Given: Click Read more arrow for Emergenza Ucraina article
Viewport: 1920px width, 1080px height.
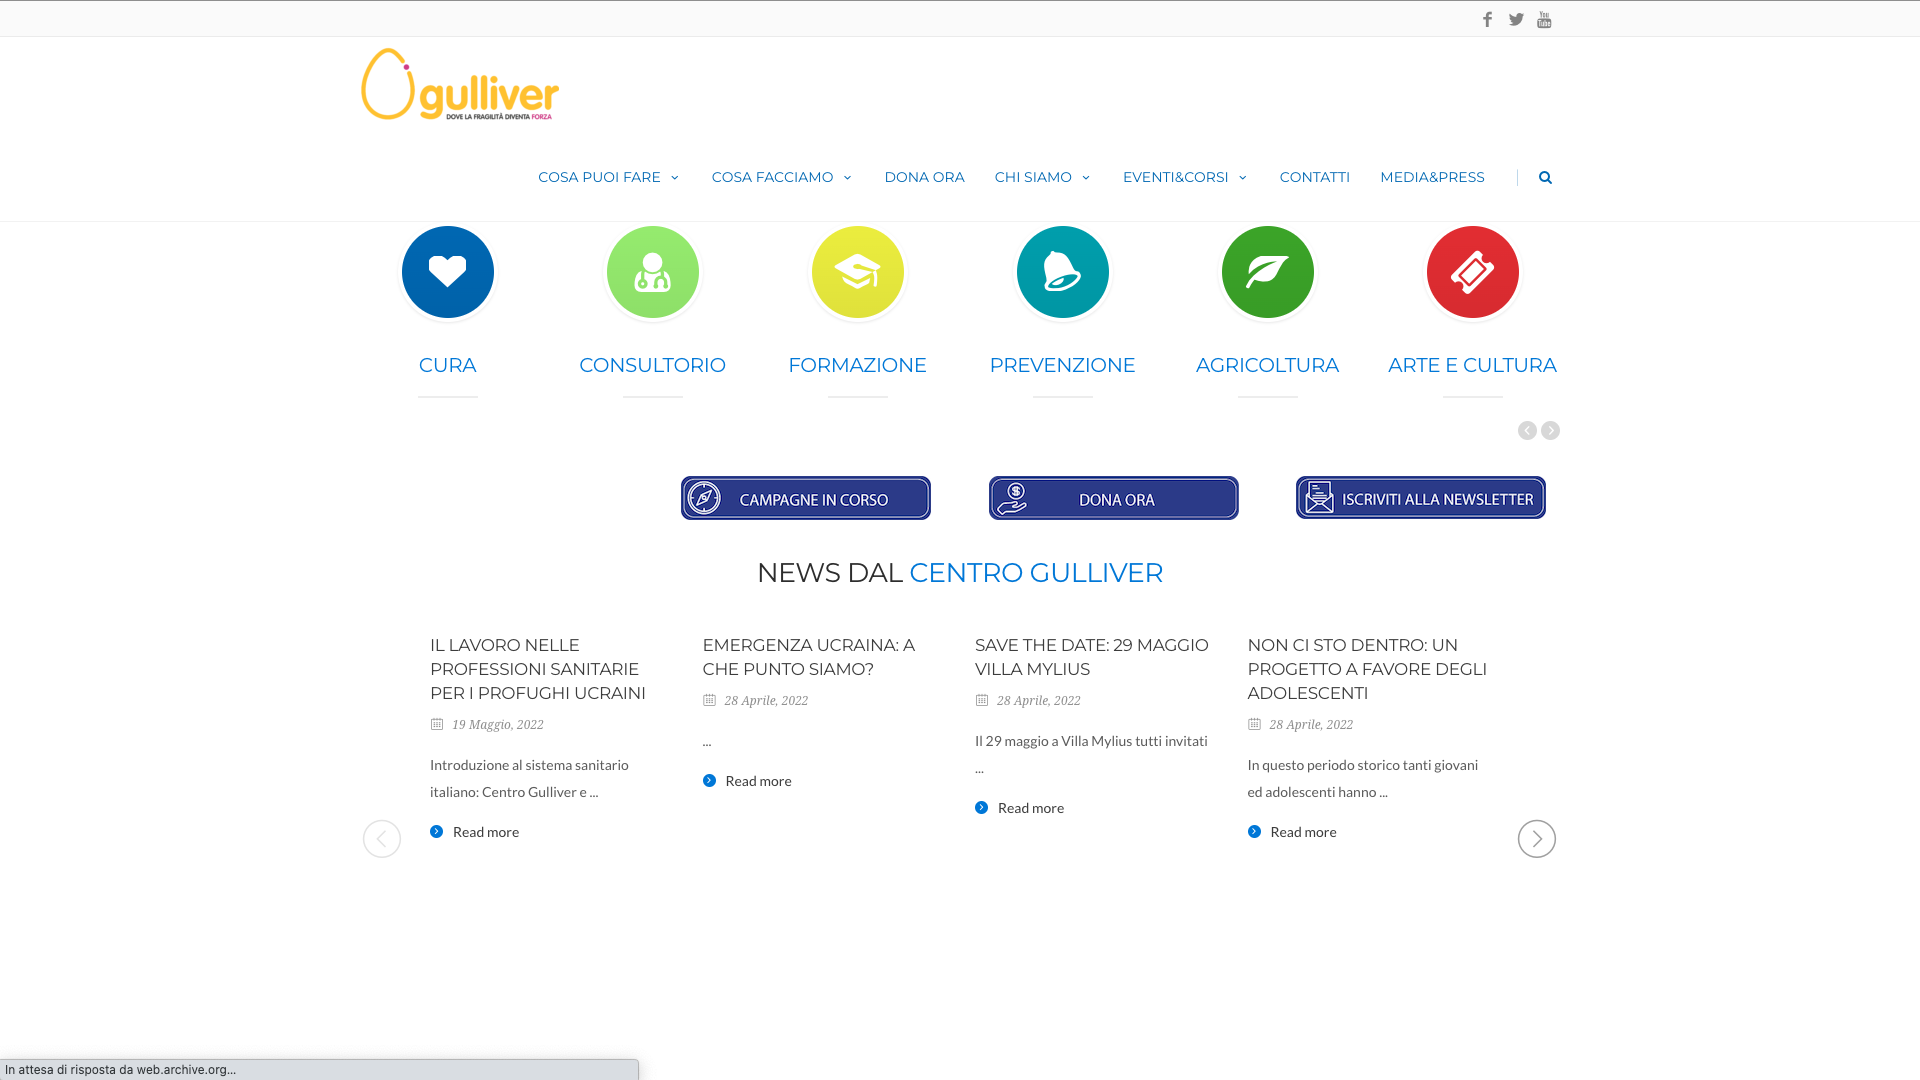Looking at the screenshot, I should [x=709, y=781].
